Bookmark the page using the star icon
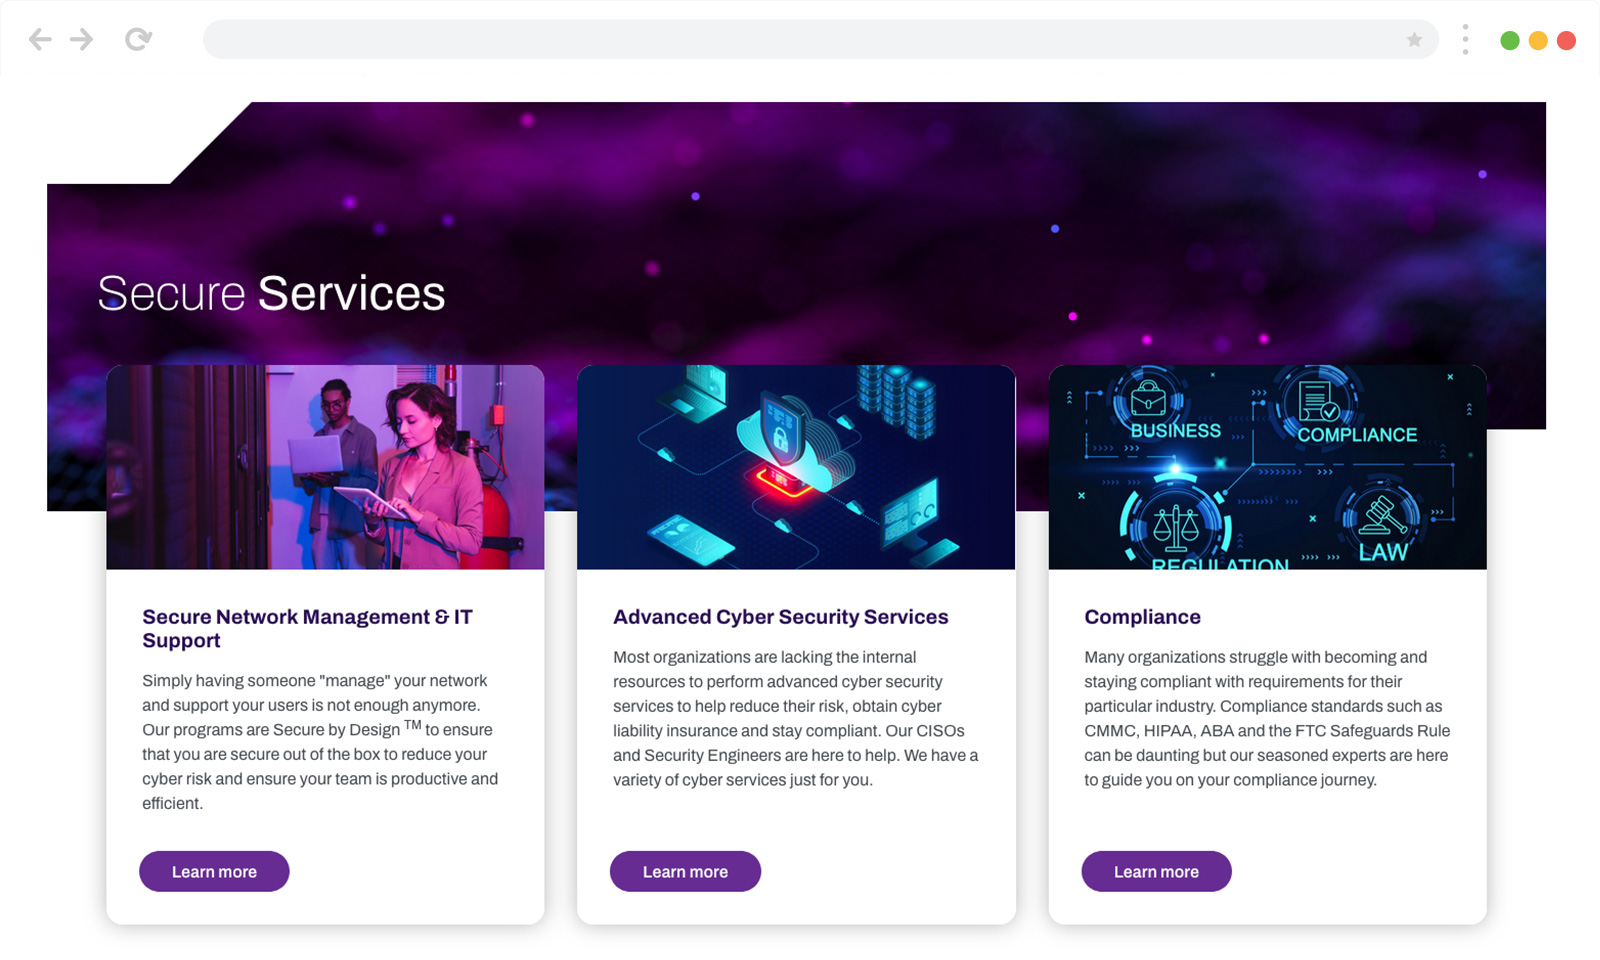Image resolution: width=1600 pixels, height=960 pixels. [1414, 40]
